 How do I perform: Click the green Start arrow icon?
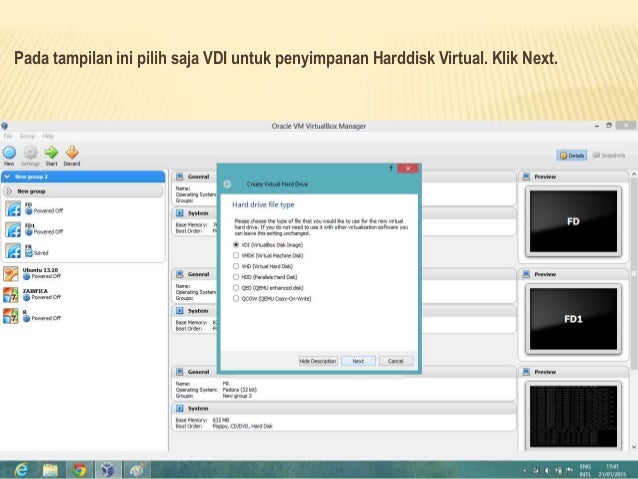coord(51,155)
